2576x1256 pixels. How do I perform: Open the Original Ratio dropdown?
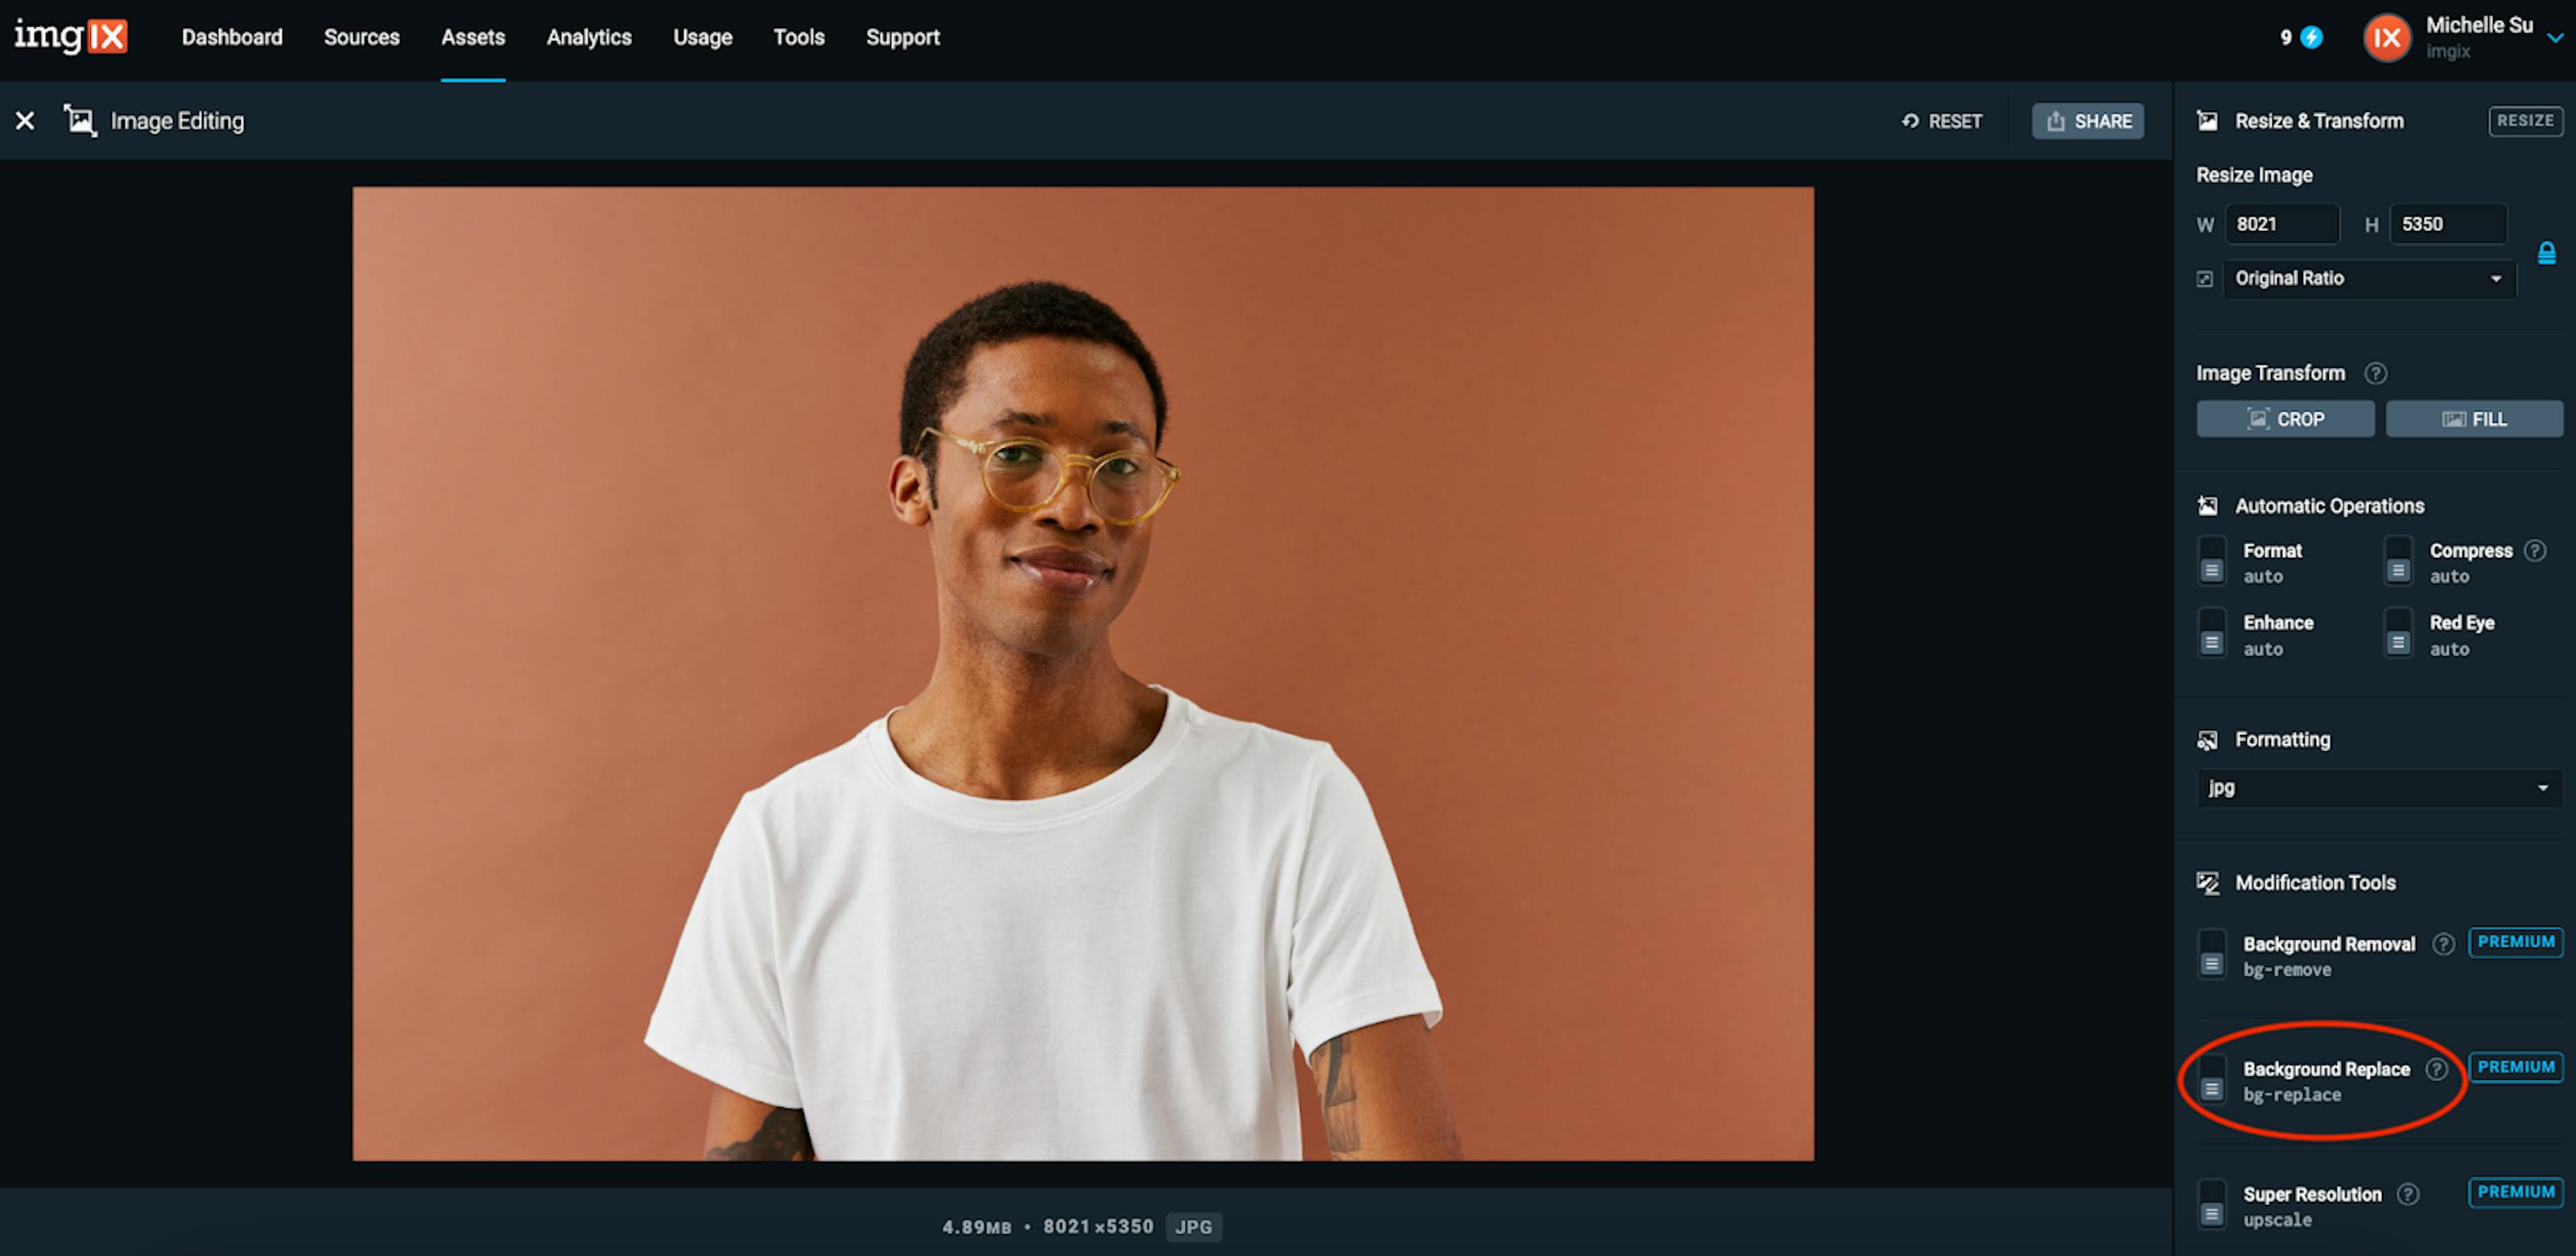(x=2369, y=279)
